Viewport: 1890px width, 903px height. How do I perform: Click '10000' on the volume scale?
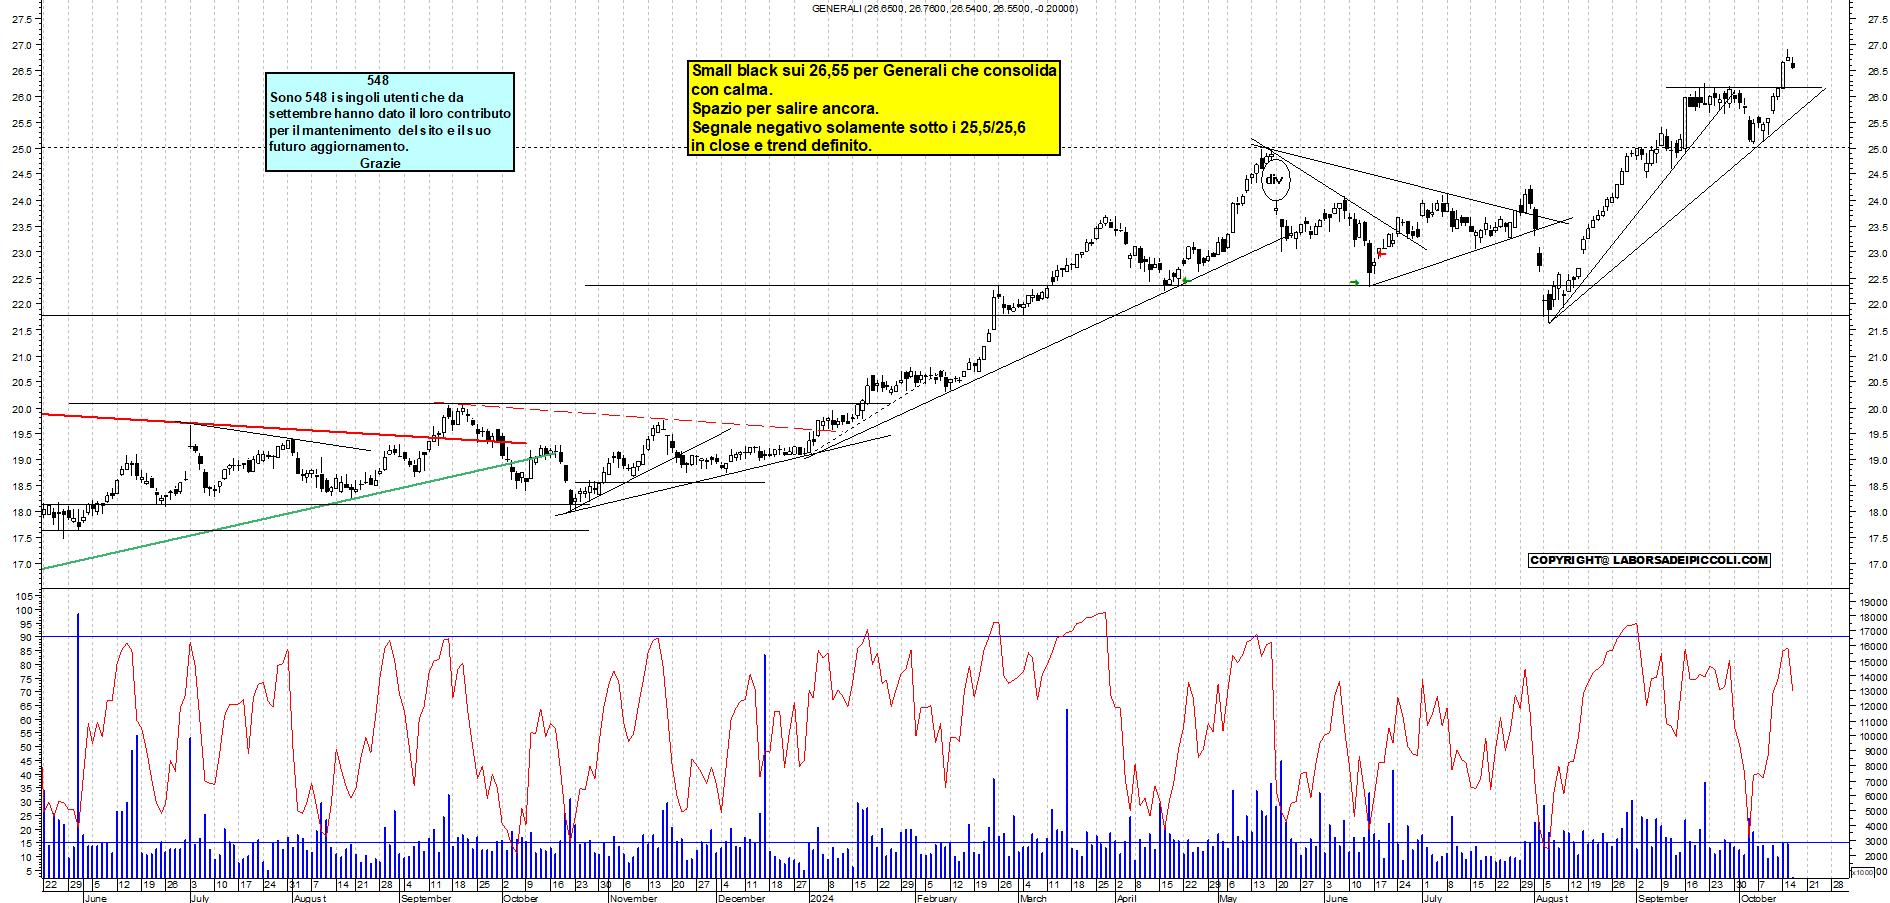pos(1872,737)
